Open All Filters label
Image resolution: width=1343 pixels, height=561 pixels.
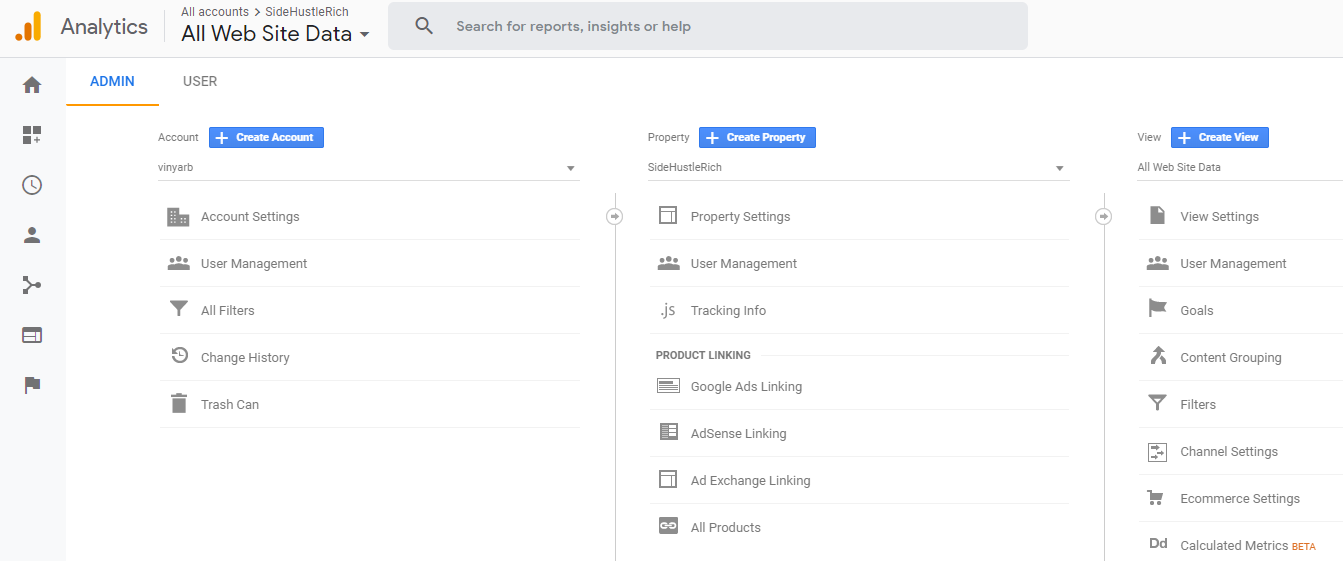228,311
